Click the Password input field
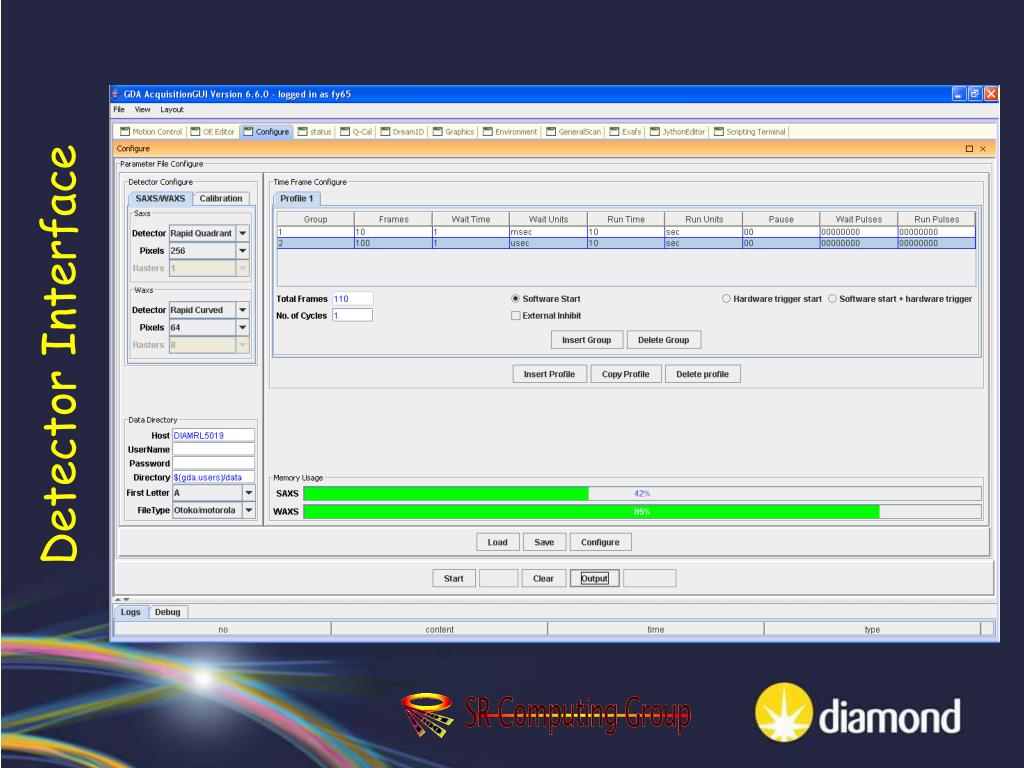Screen dimensions: 1024x768 [x=214, y=464]
